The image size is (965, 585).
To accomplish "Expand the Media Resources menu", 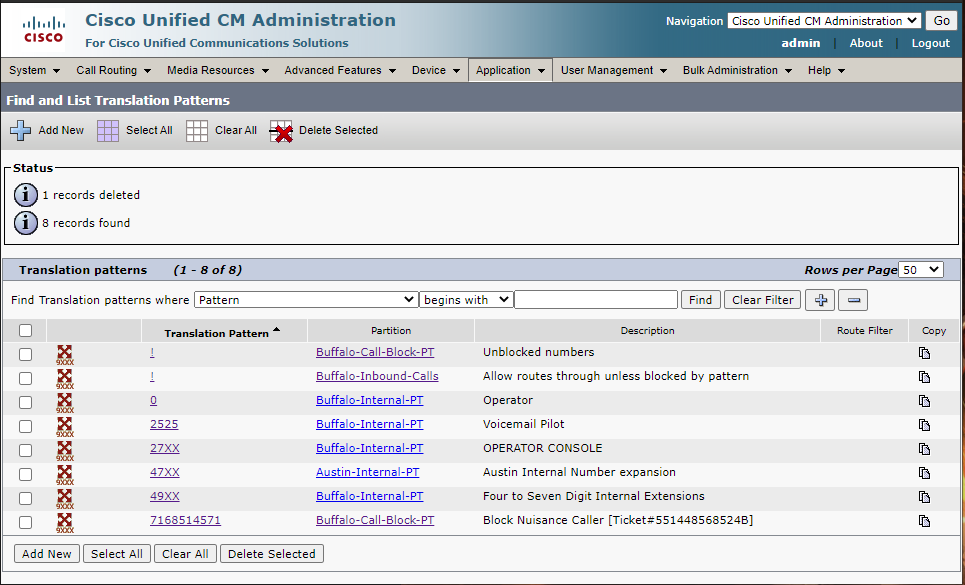I will pyautogui.click(x=218, y=70).
